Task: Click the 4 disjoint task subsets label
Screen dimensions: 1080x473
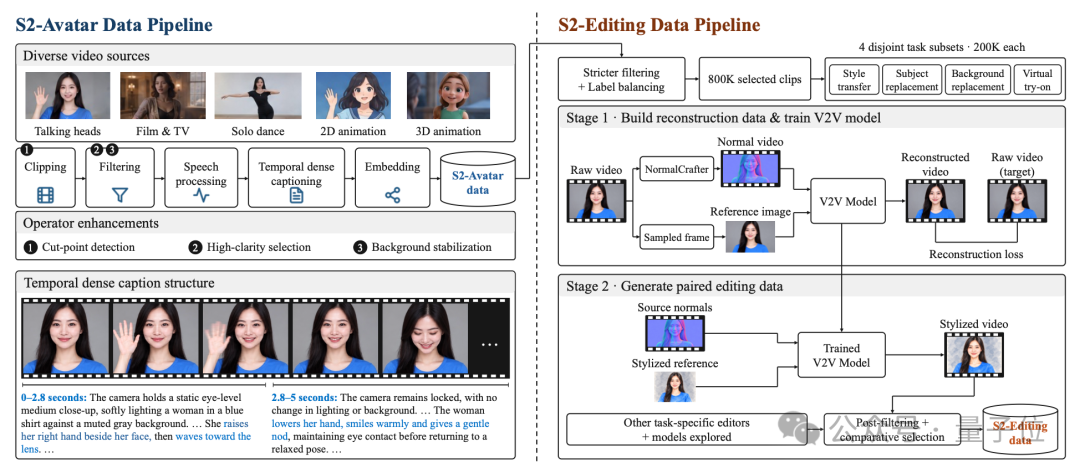Action: pyautogui.click(x=944, y=48)
